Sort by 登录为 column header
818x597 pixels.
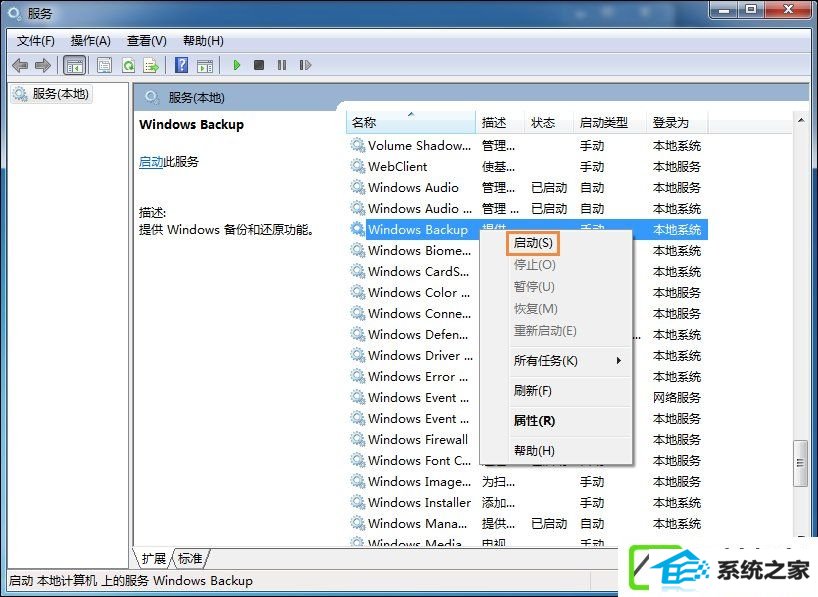pos(677,123)
